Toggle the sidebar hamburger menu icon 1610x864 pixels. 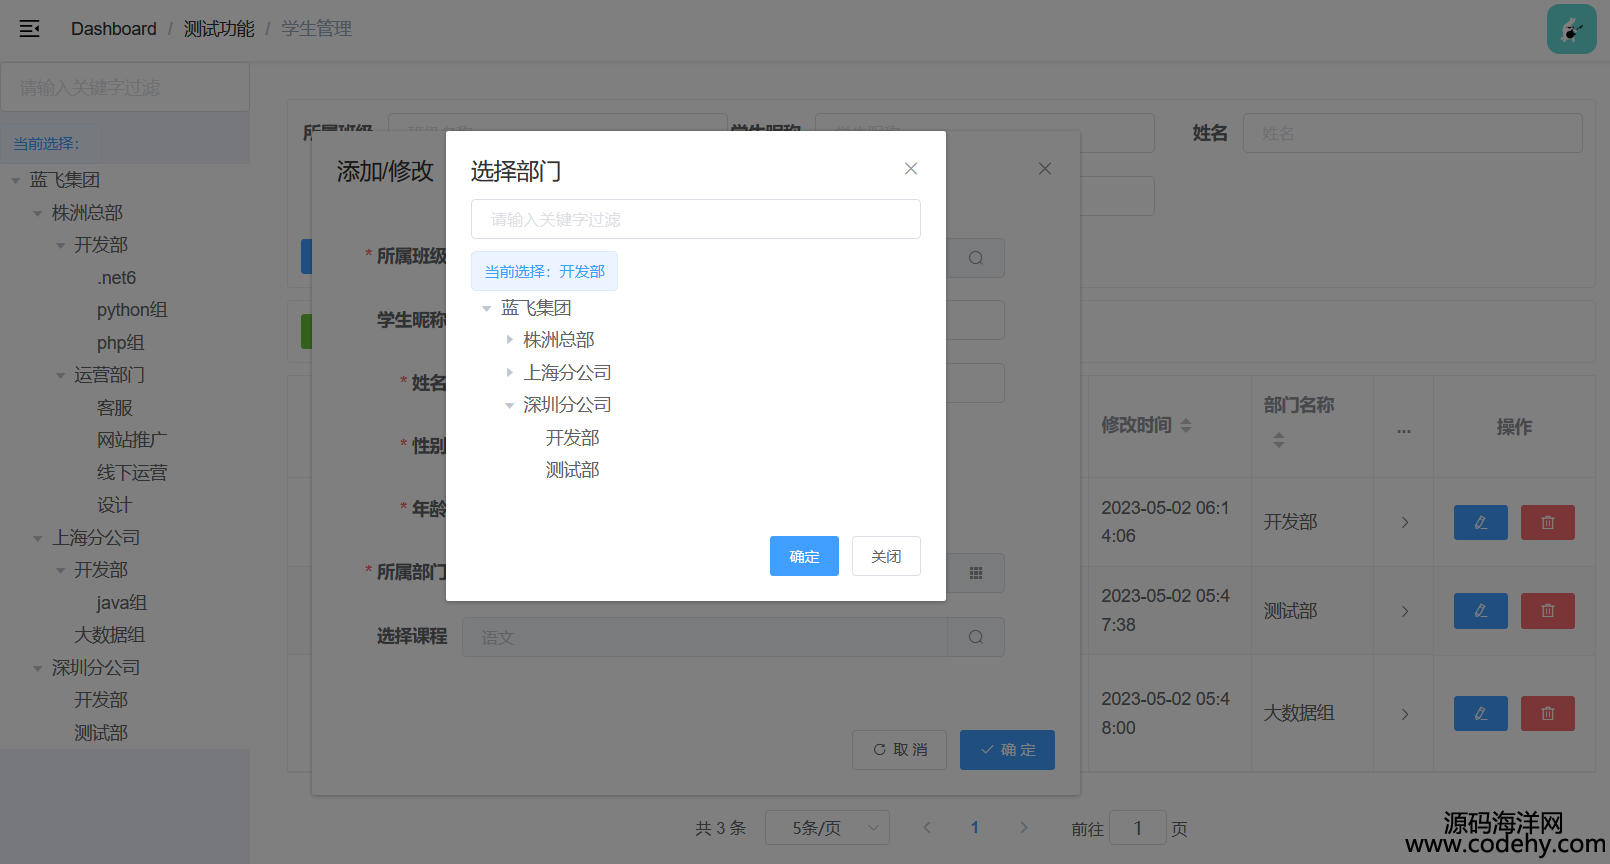(30, 29)
